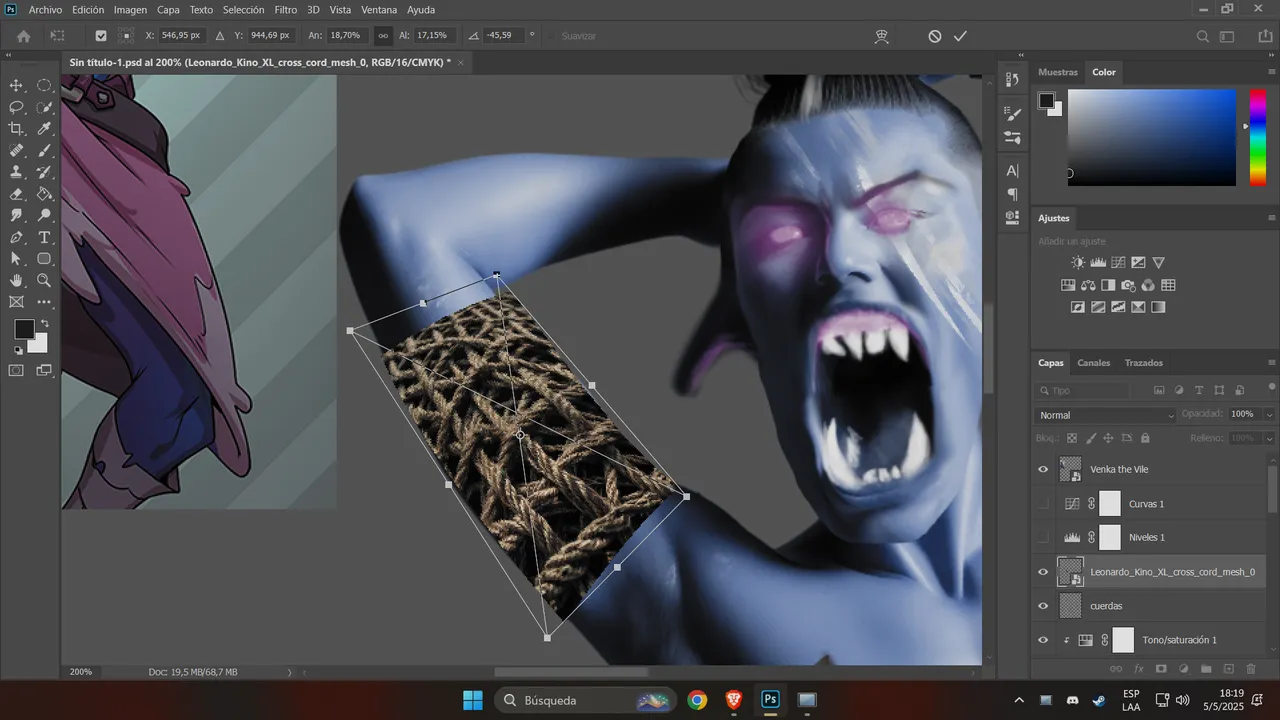1280x720 pixels.
Task: Switch to the Muestras tab
Action: pos(1058,72)
